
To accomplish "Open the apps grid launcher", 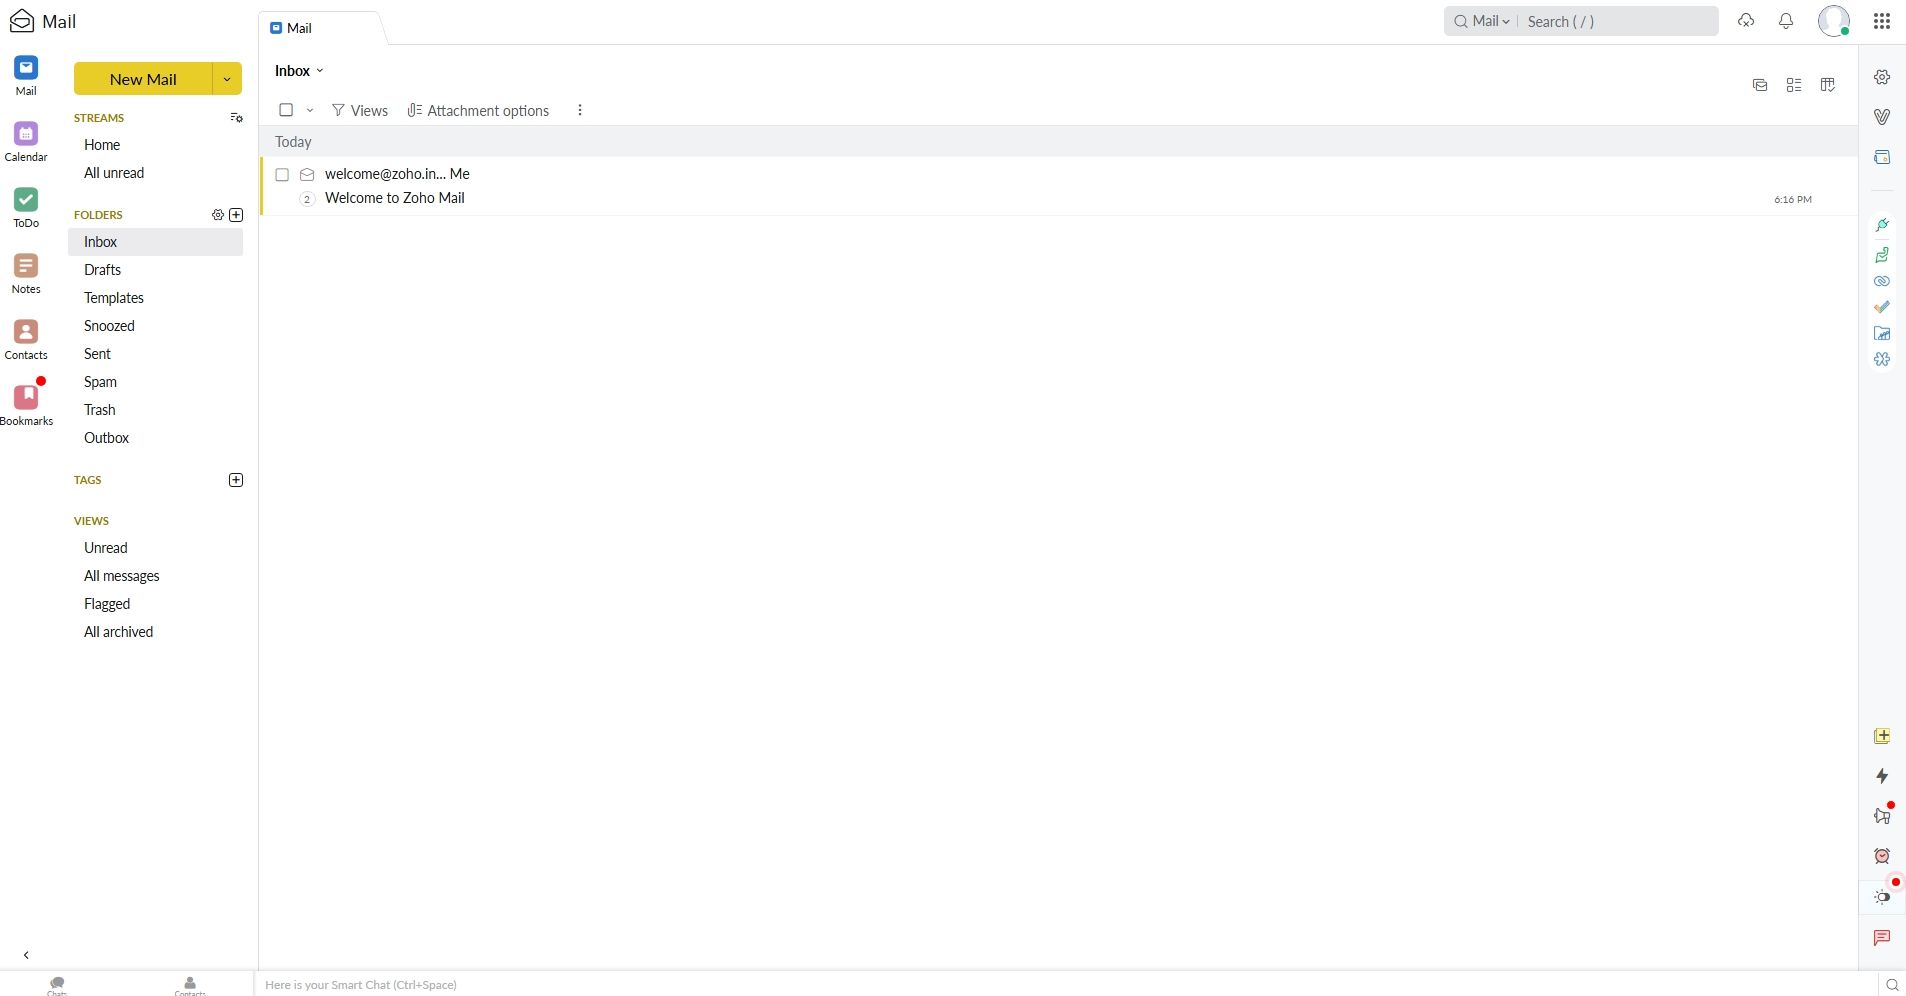I will click(x=1881, y=21).
